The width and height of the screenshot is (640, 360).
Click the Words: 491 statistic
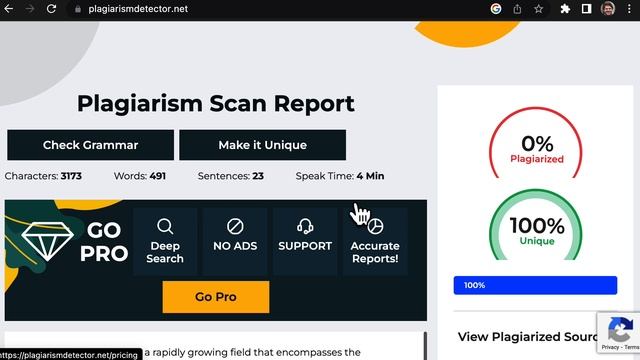[140, 176]
